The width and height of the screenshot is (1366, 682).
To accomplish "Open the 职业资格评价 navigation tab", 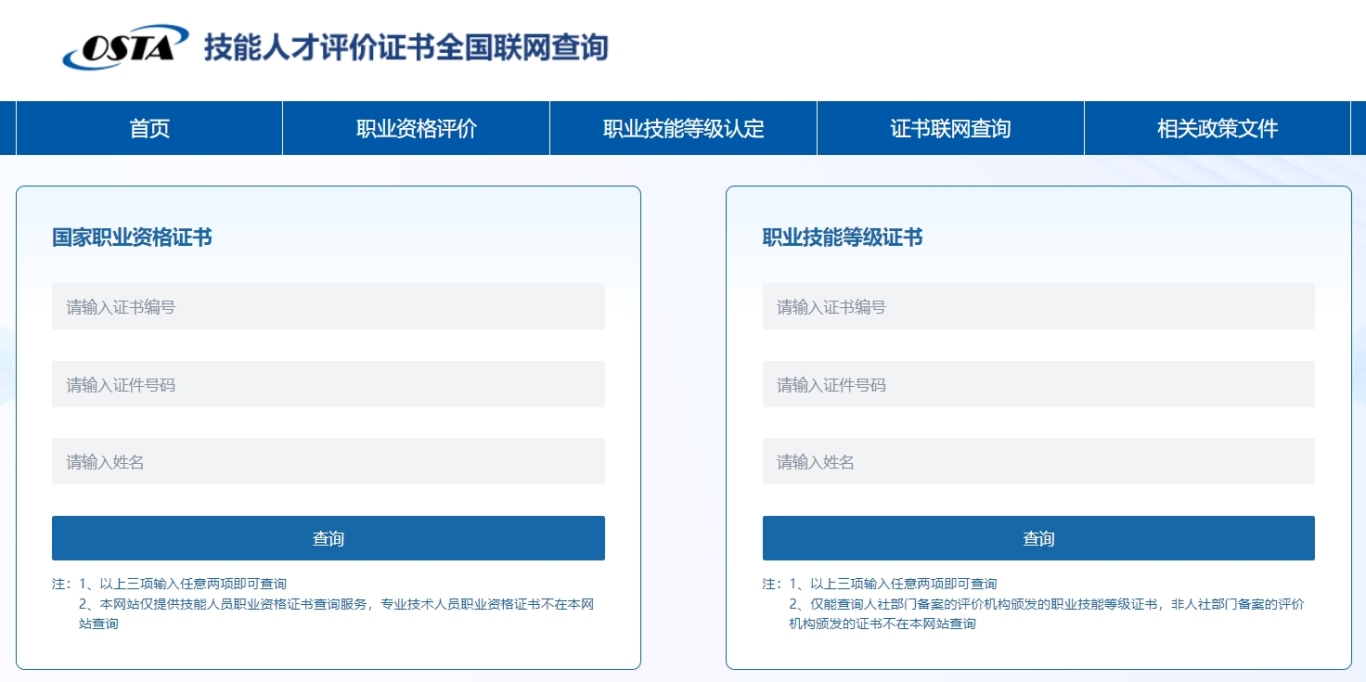I will point(416,128).
